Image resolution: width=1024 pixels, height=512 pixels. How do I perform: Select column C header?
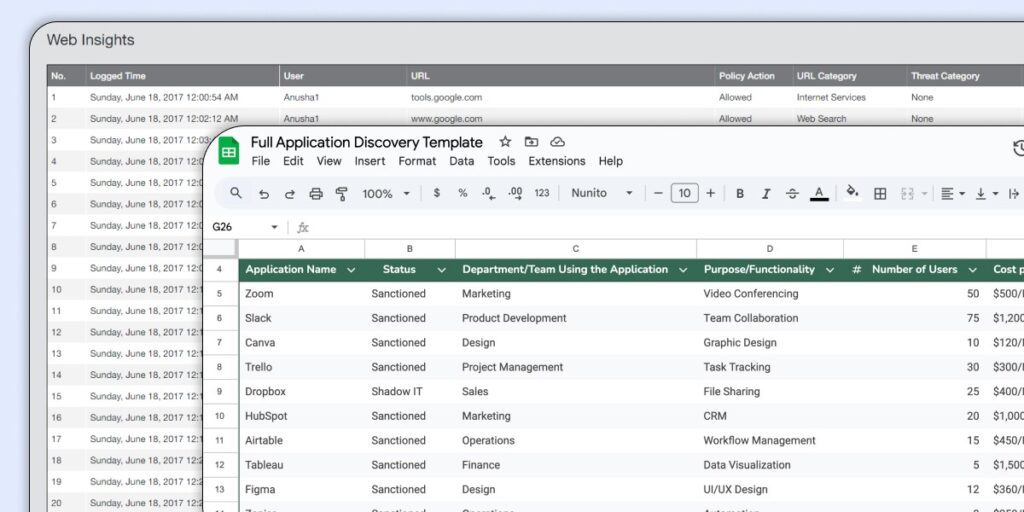pos(576,249)
